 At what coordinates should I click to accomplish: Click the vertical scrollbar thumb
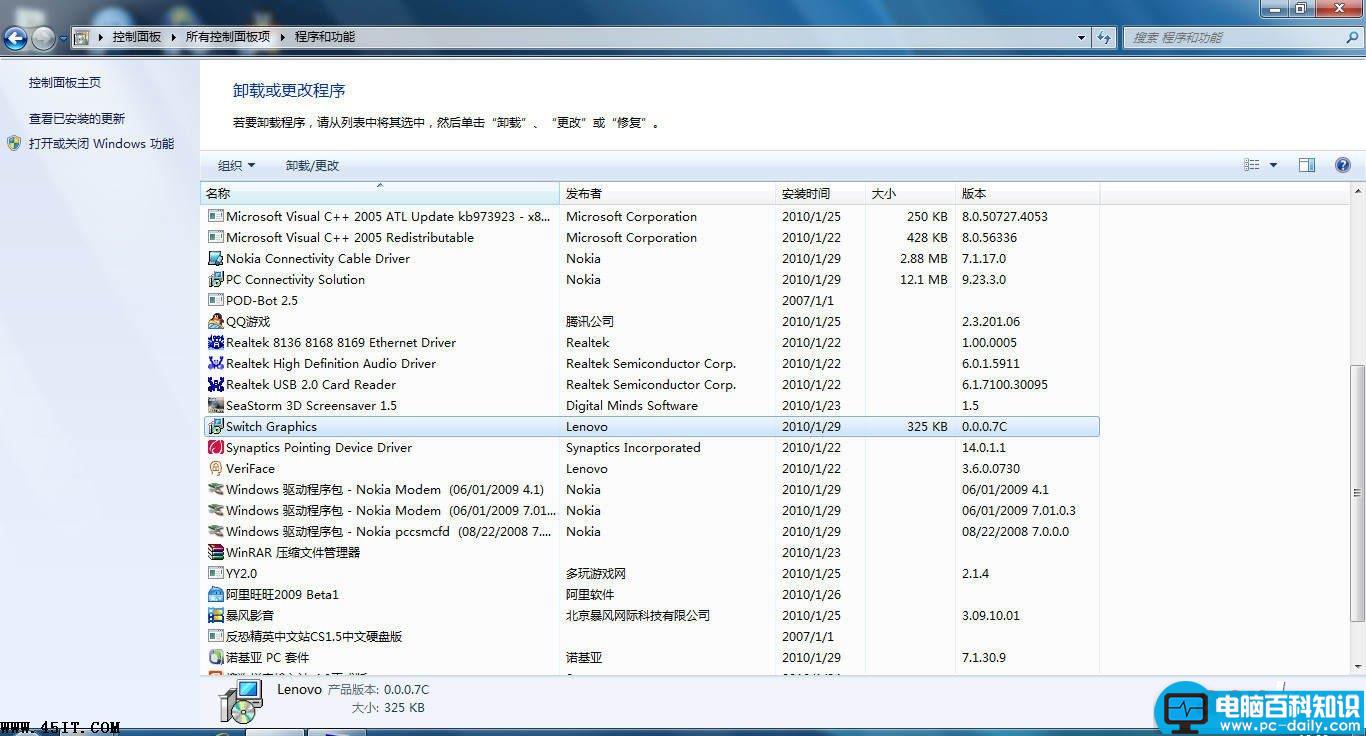[x=1357, y=493]
